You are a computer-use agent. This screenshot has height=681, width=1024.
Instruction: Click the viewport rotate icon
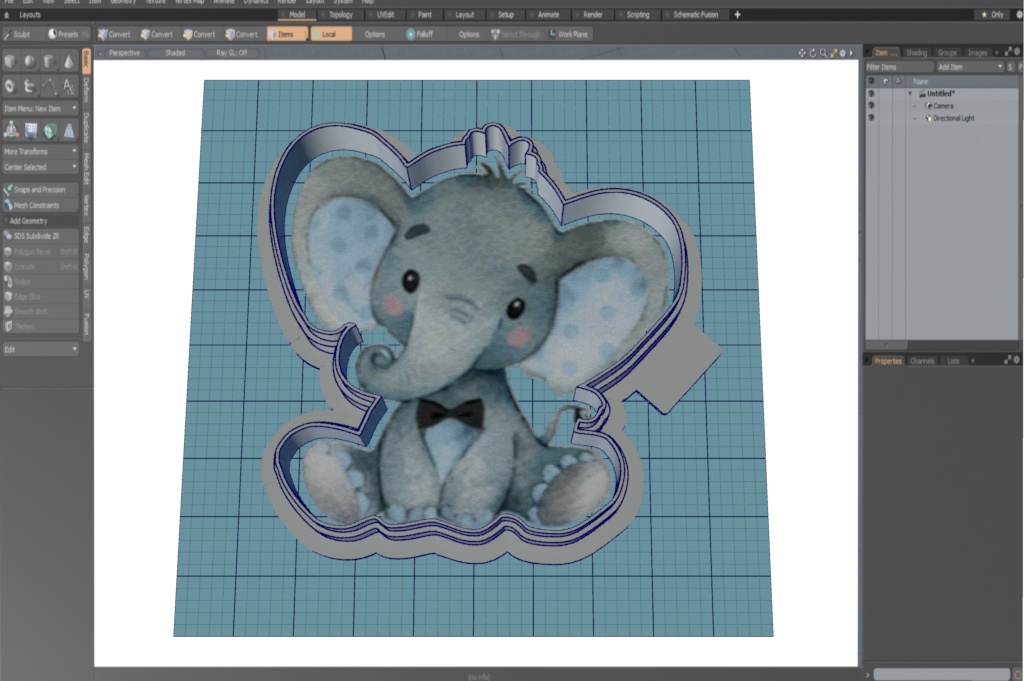point(812,52)
